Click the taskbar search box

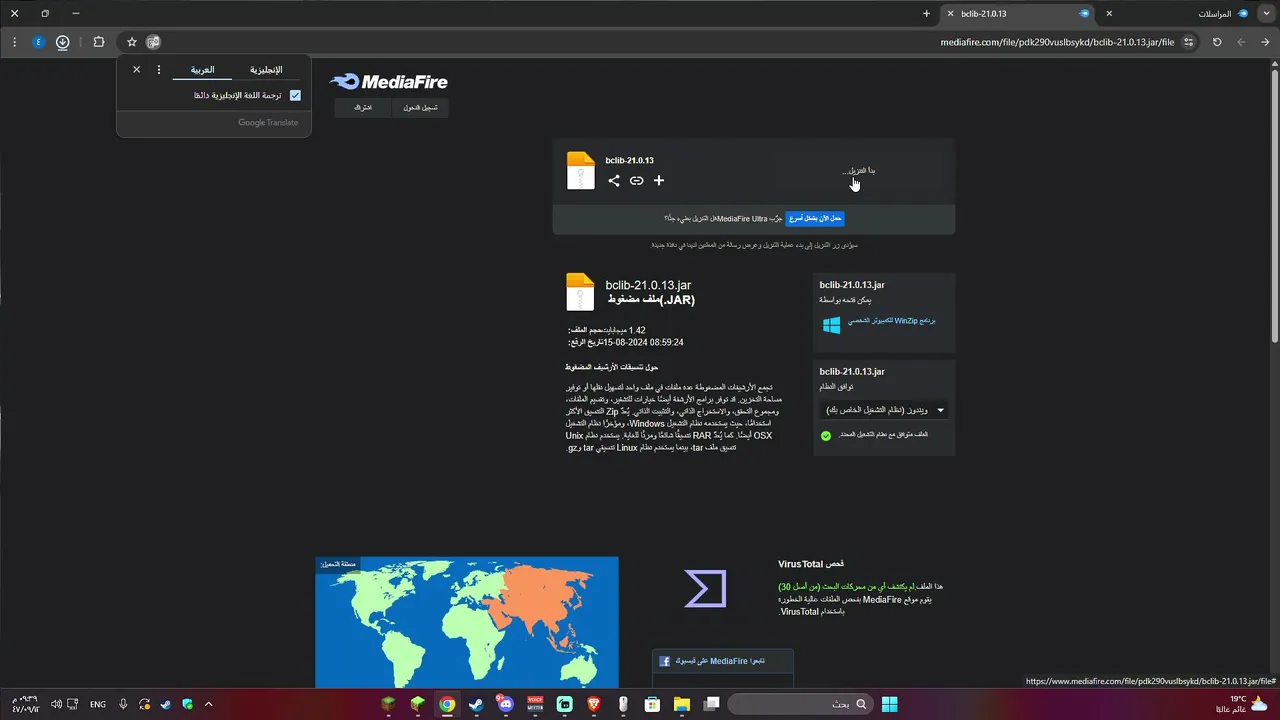pos(799,705)
